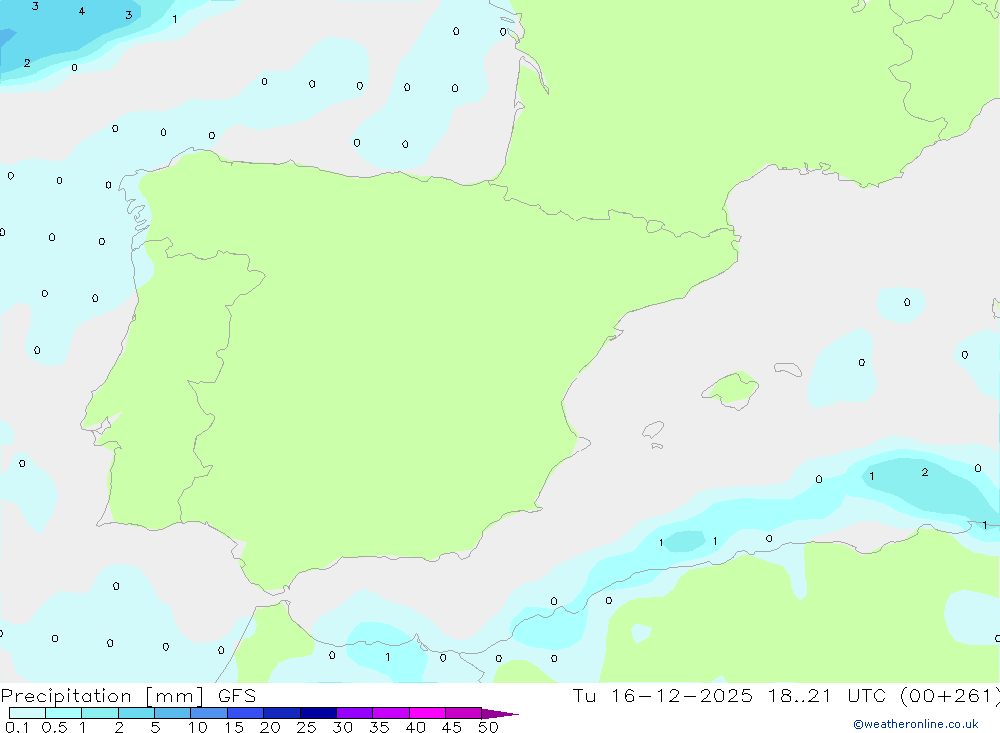Screen dimensions: 1000x733
Task: Select the 25–30 mm navy legend swatch
Action: pyautogui.click(x=318, y=713)
